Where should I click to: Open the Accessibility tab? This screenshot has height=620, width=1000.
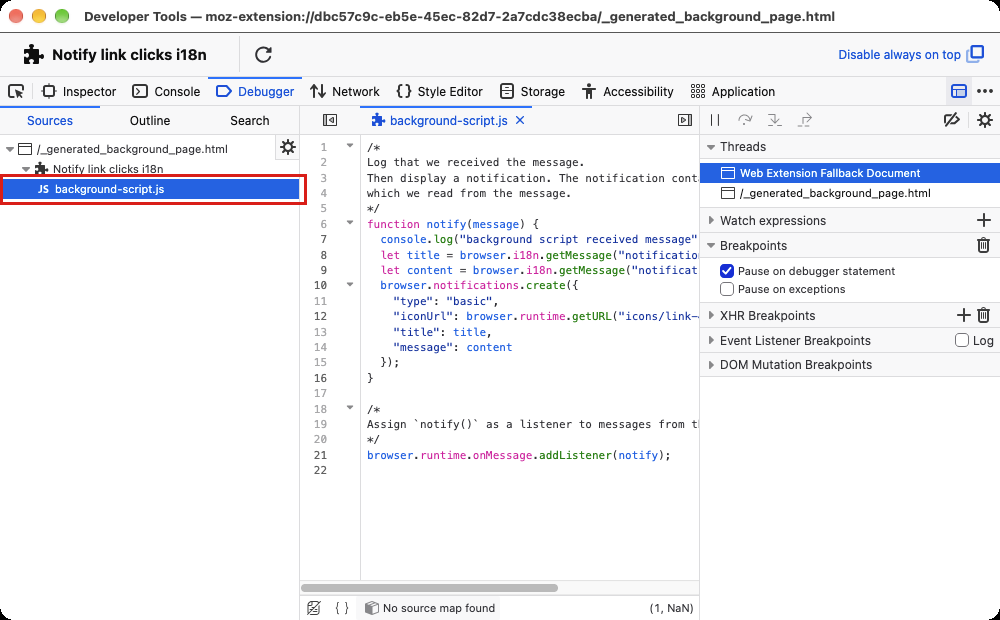pos(628,91)
